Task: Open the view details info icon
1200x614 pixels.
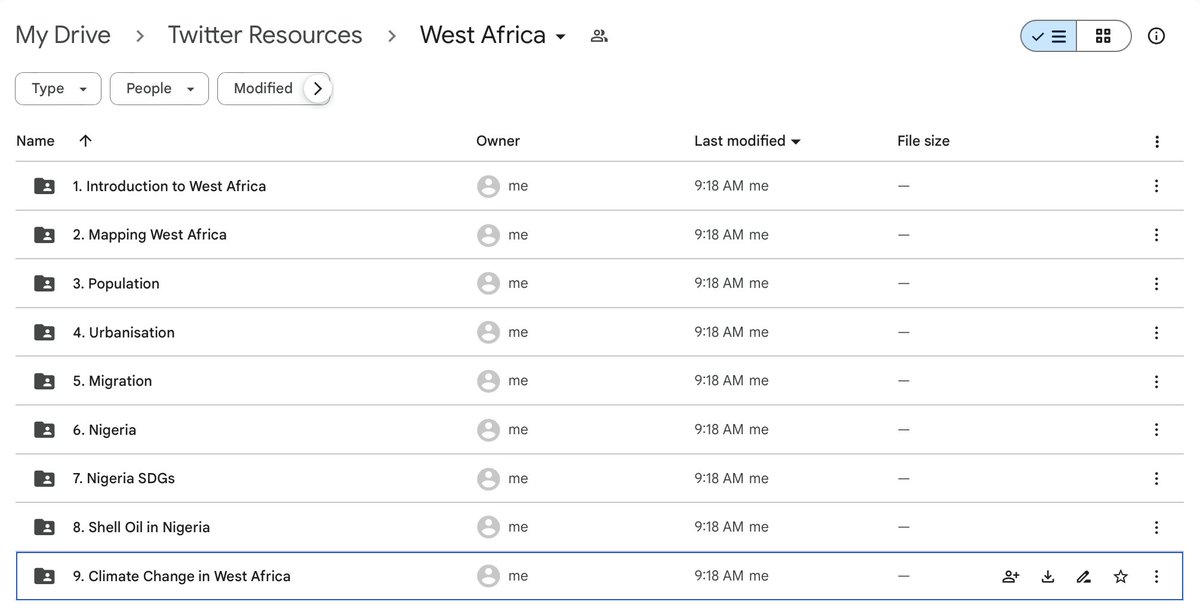Action: (1156, 36)
